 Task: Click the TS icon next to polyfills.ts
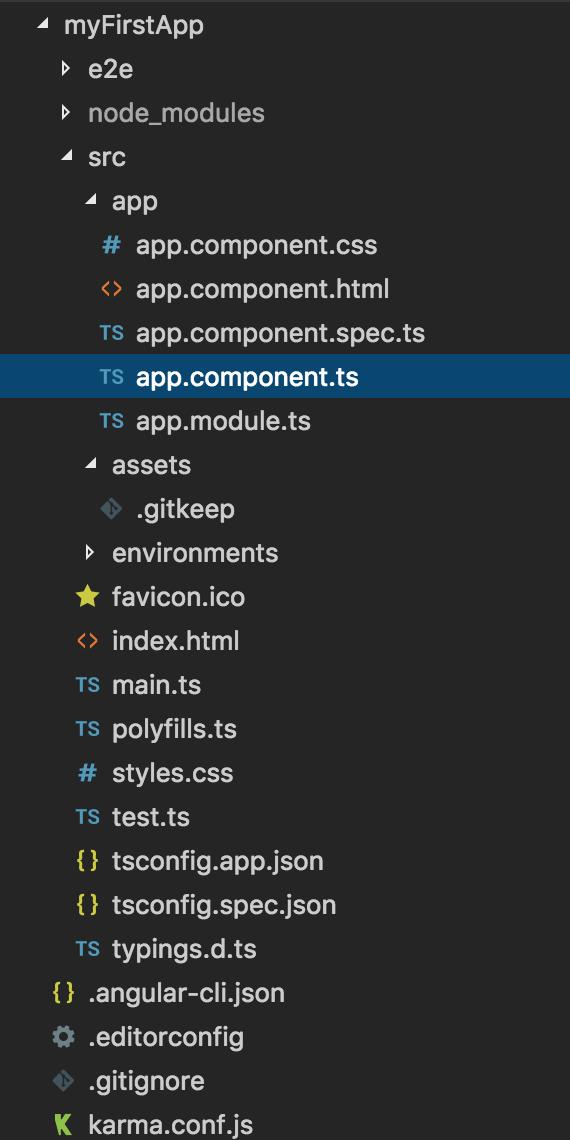[87, 728]
